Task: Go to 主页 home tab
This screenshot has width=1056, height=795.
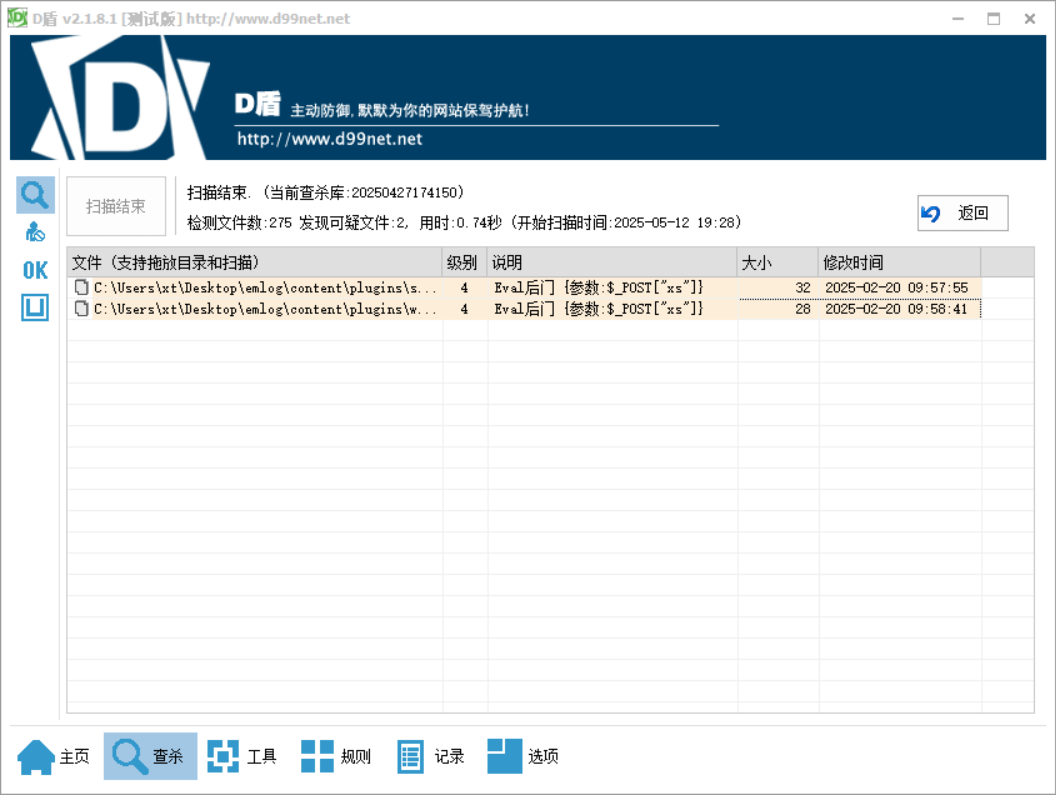Action: coord(54,756)
